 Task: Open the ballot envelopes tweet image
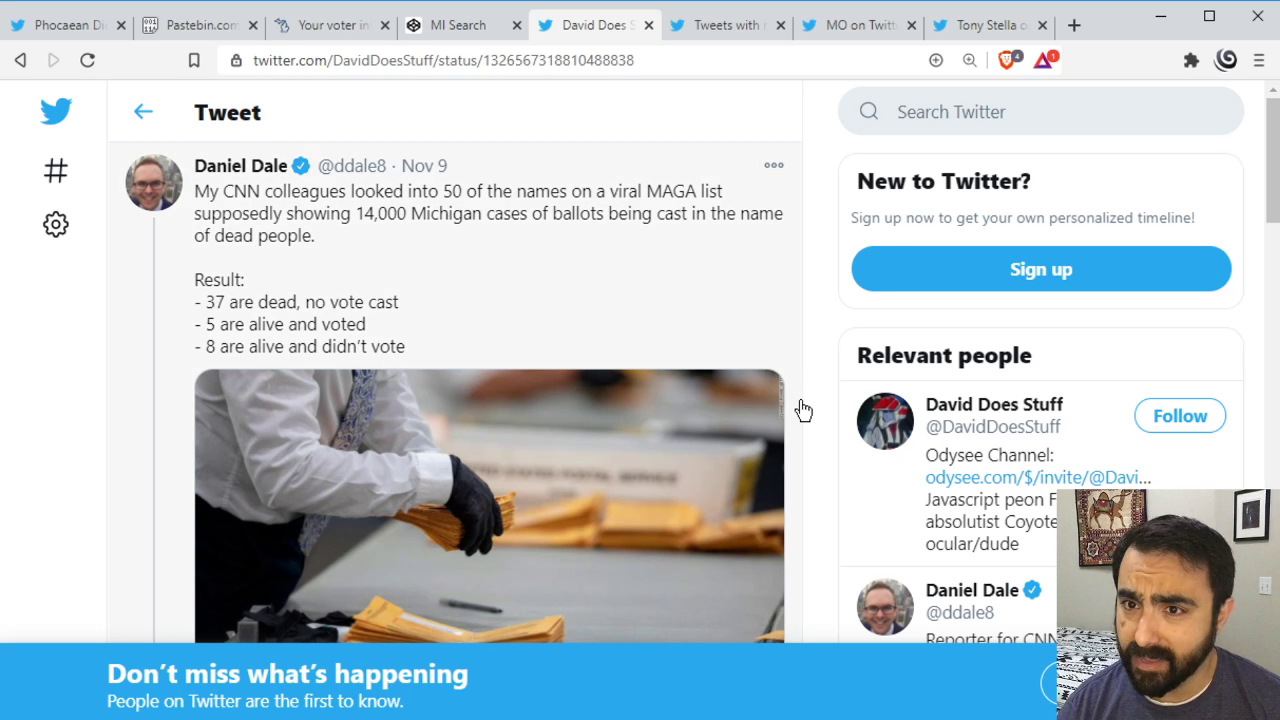click(489, 505)
